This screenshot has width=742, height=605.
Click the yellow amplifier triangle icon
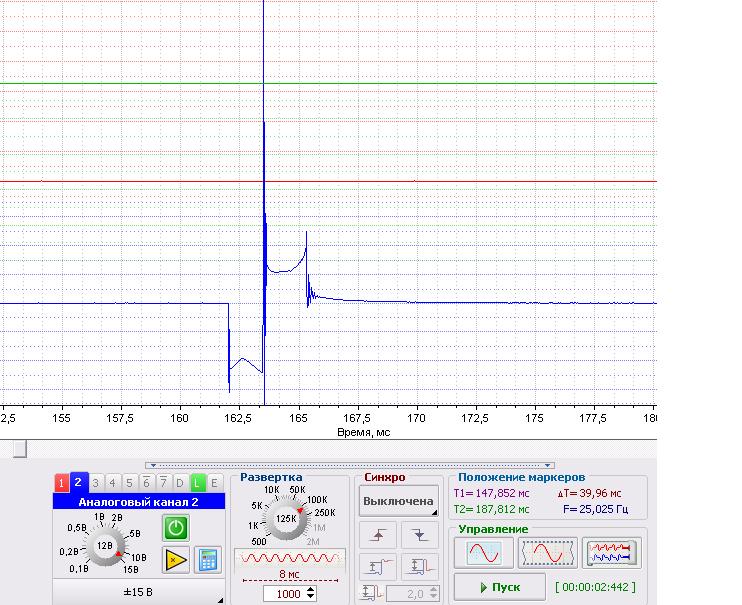176,560
